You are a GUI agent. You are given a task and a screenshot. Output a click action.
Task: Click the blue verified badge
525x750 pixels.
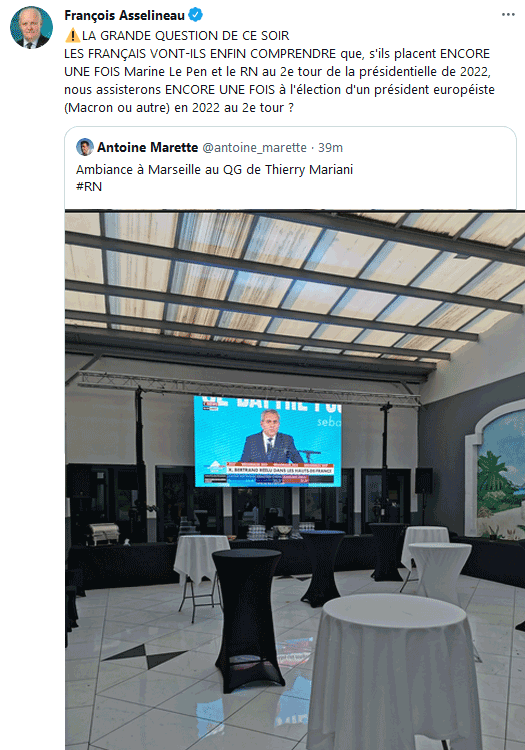tap(196, 15)
